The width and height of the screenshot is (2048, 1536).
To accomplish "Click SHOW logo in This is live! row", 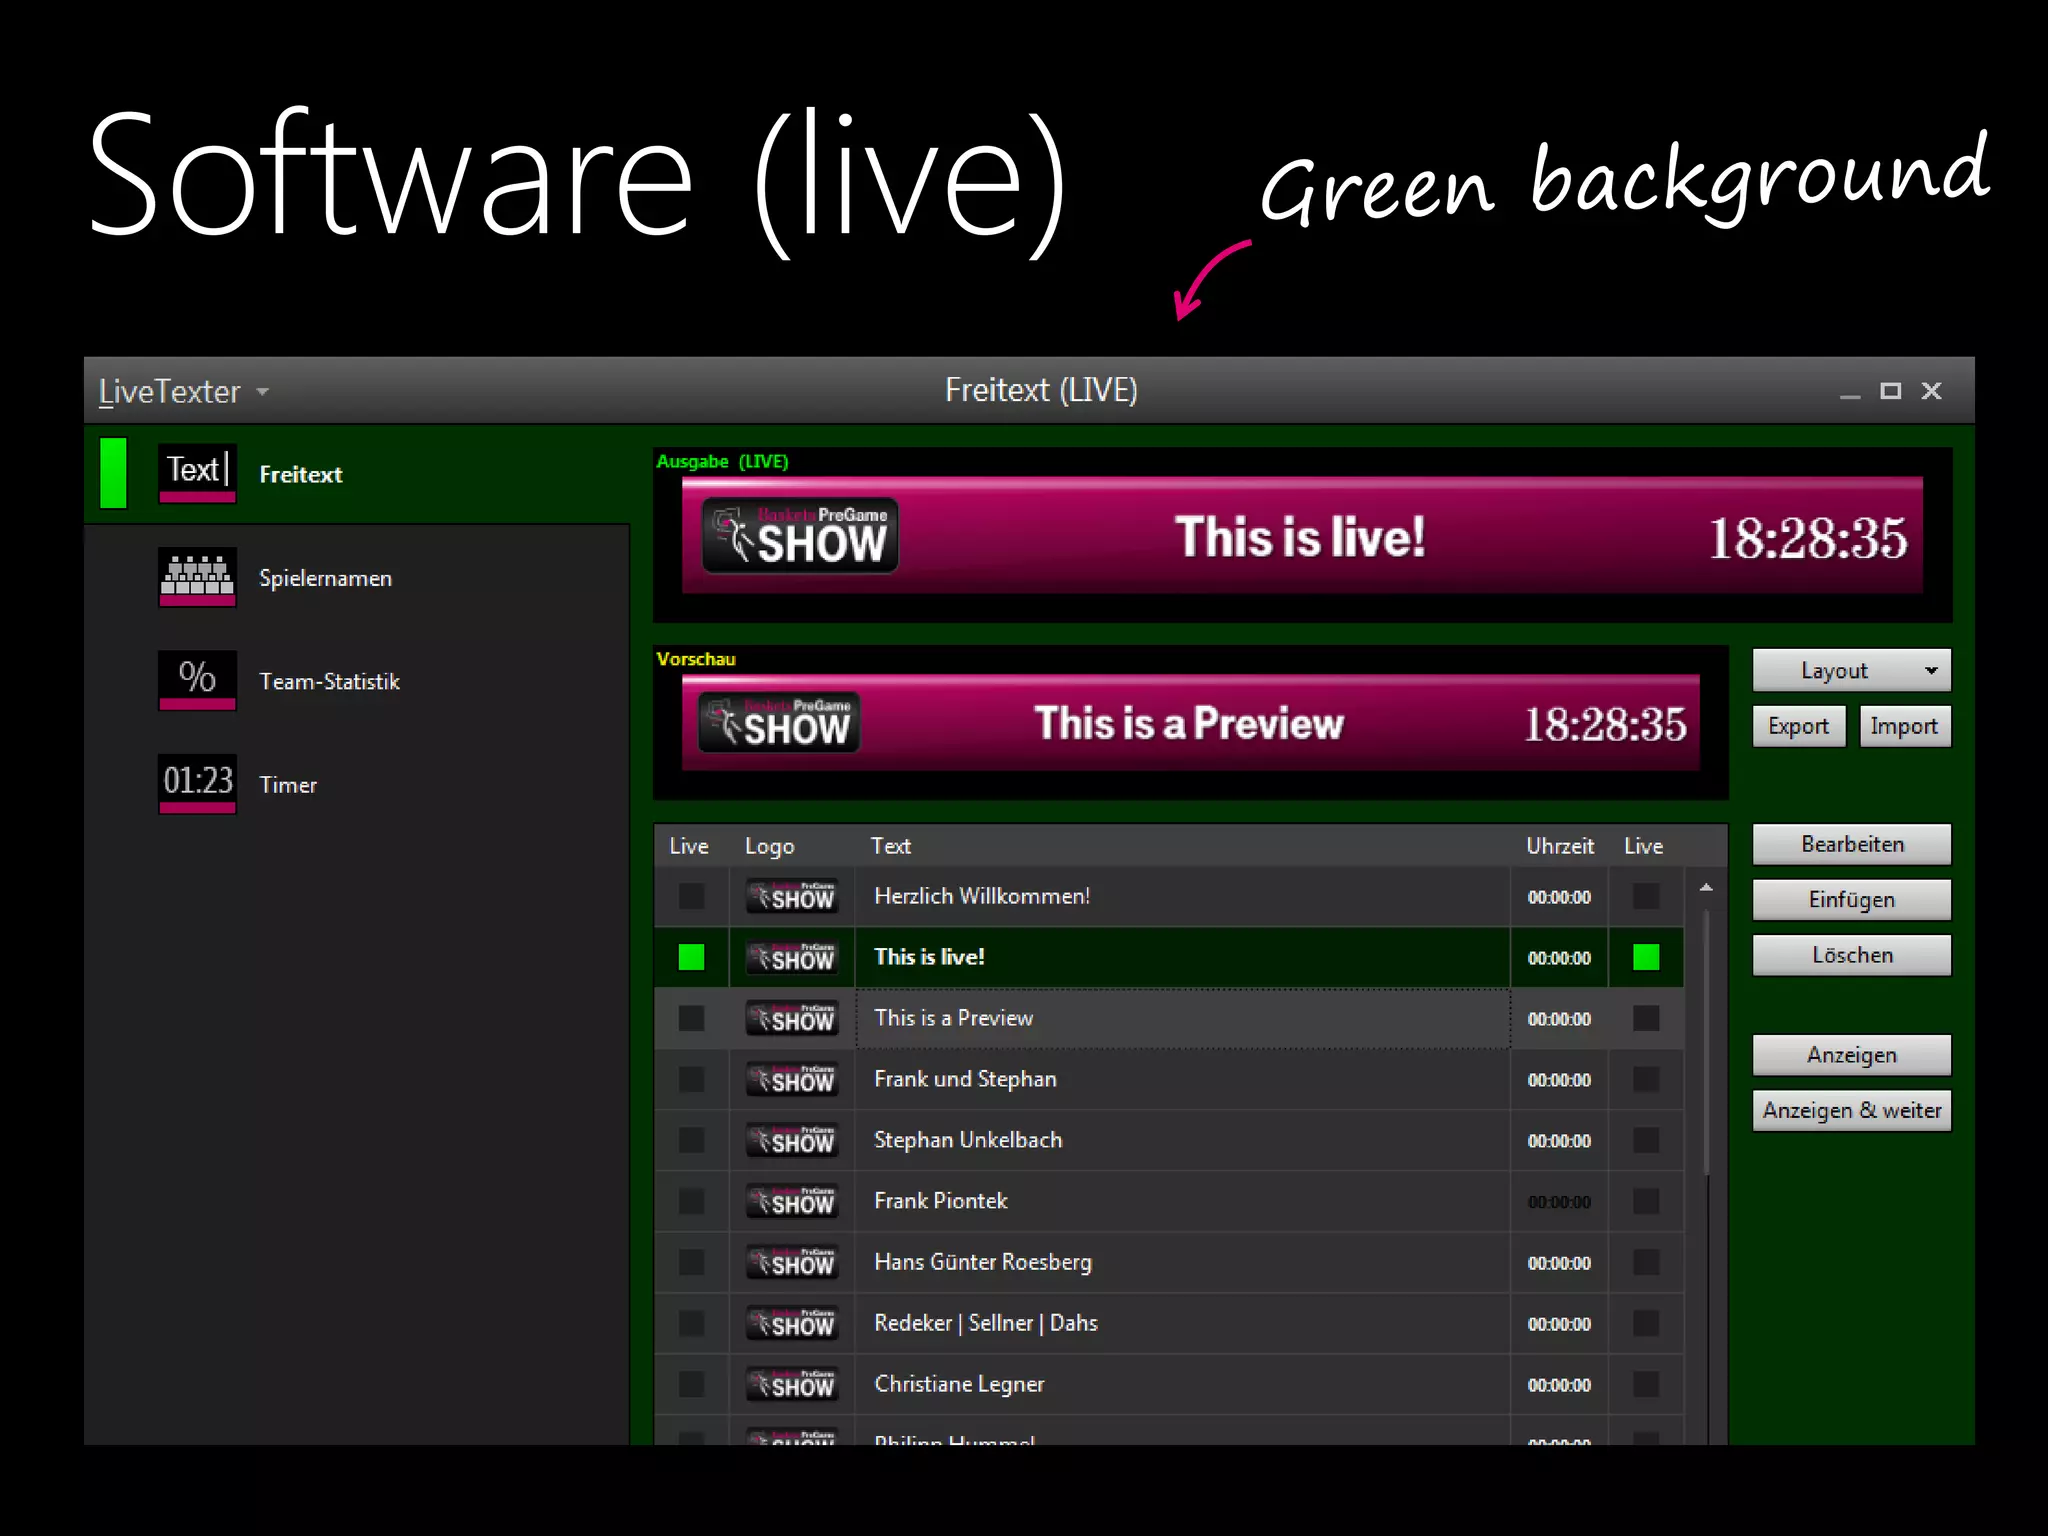I will (792, 957).
